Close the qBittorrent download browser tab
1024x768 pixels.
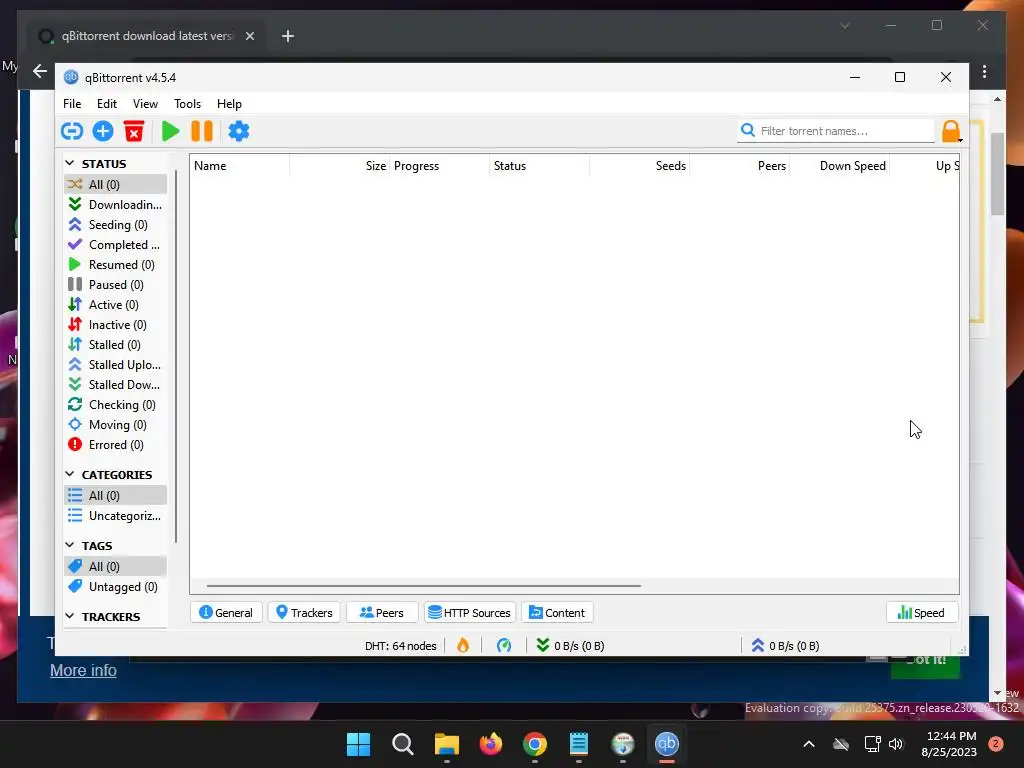pyautogui.click(x=249, y=36)
